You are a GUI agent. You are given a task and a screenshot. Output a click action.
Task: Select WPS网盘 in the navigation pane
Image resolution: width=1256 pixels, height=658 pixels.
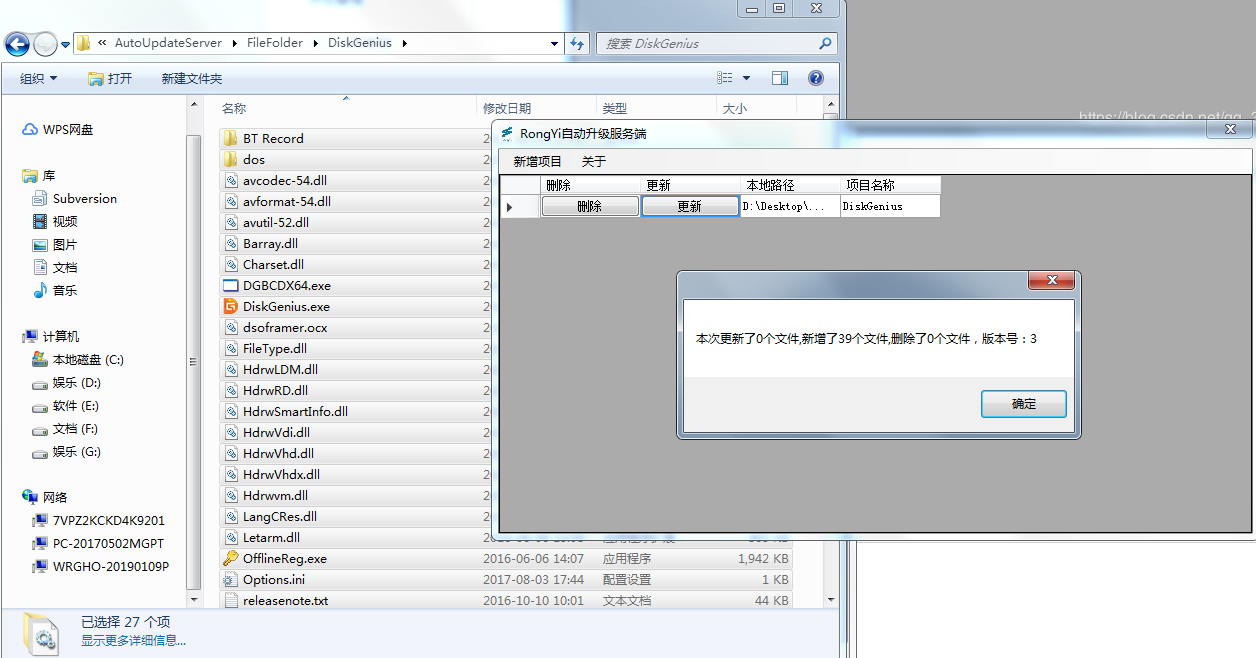click(58, 130)
